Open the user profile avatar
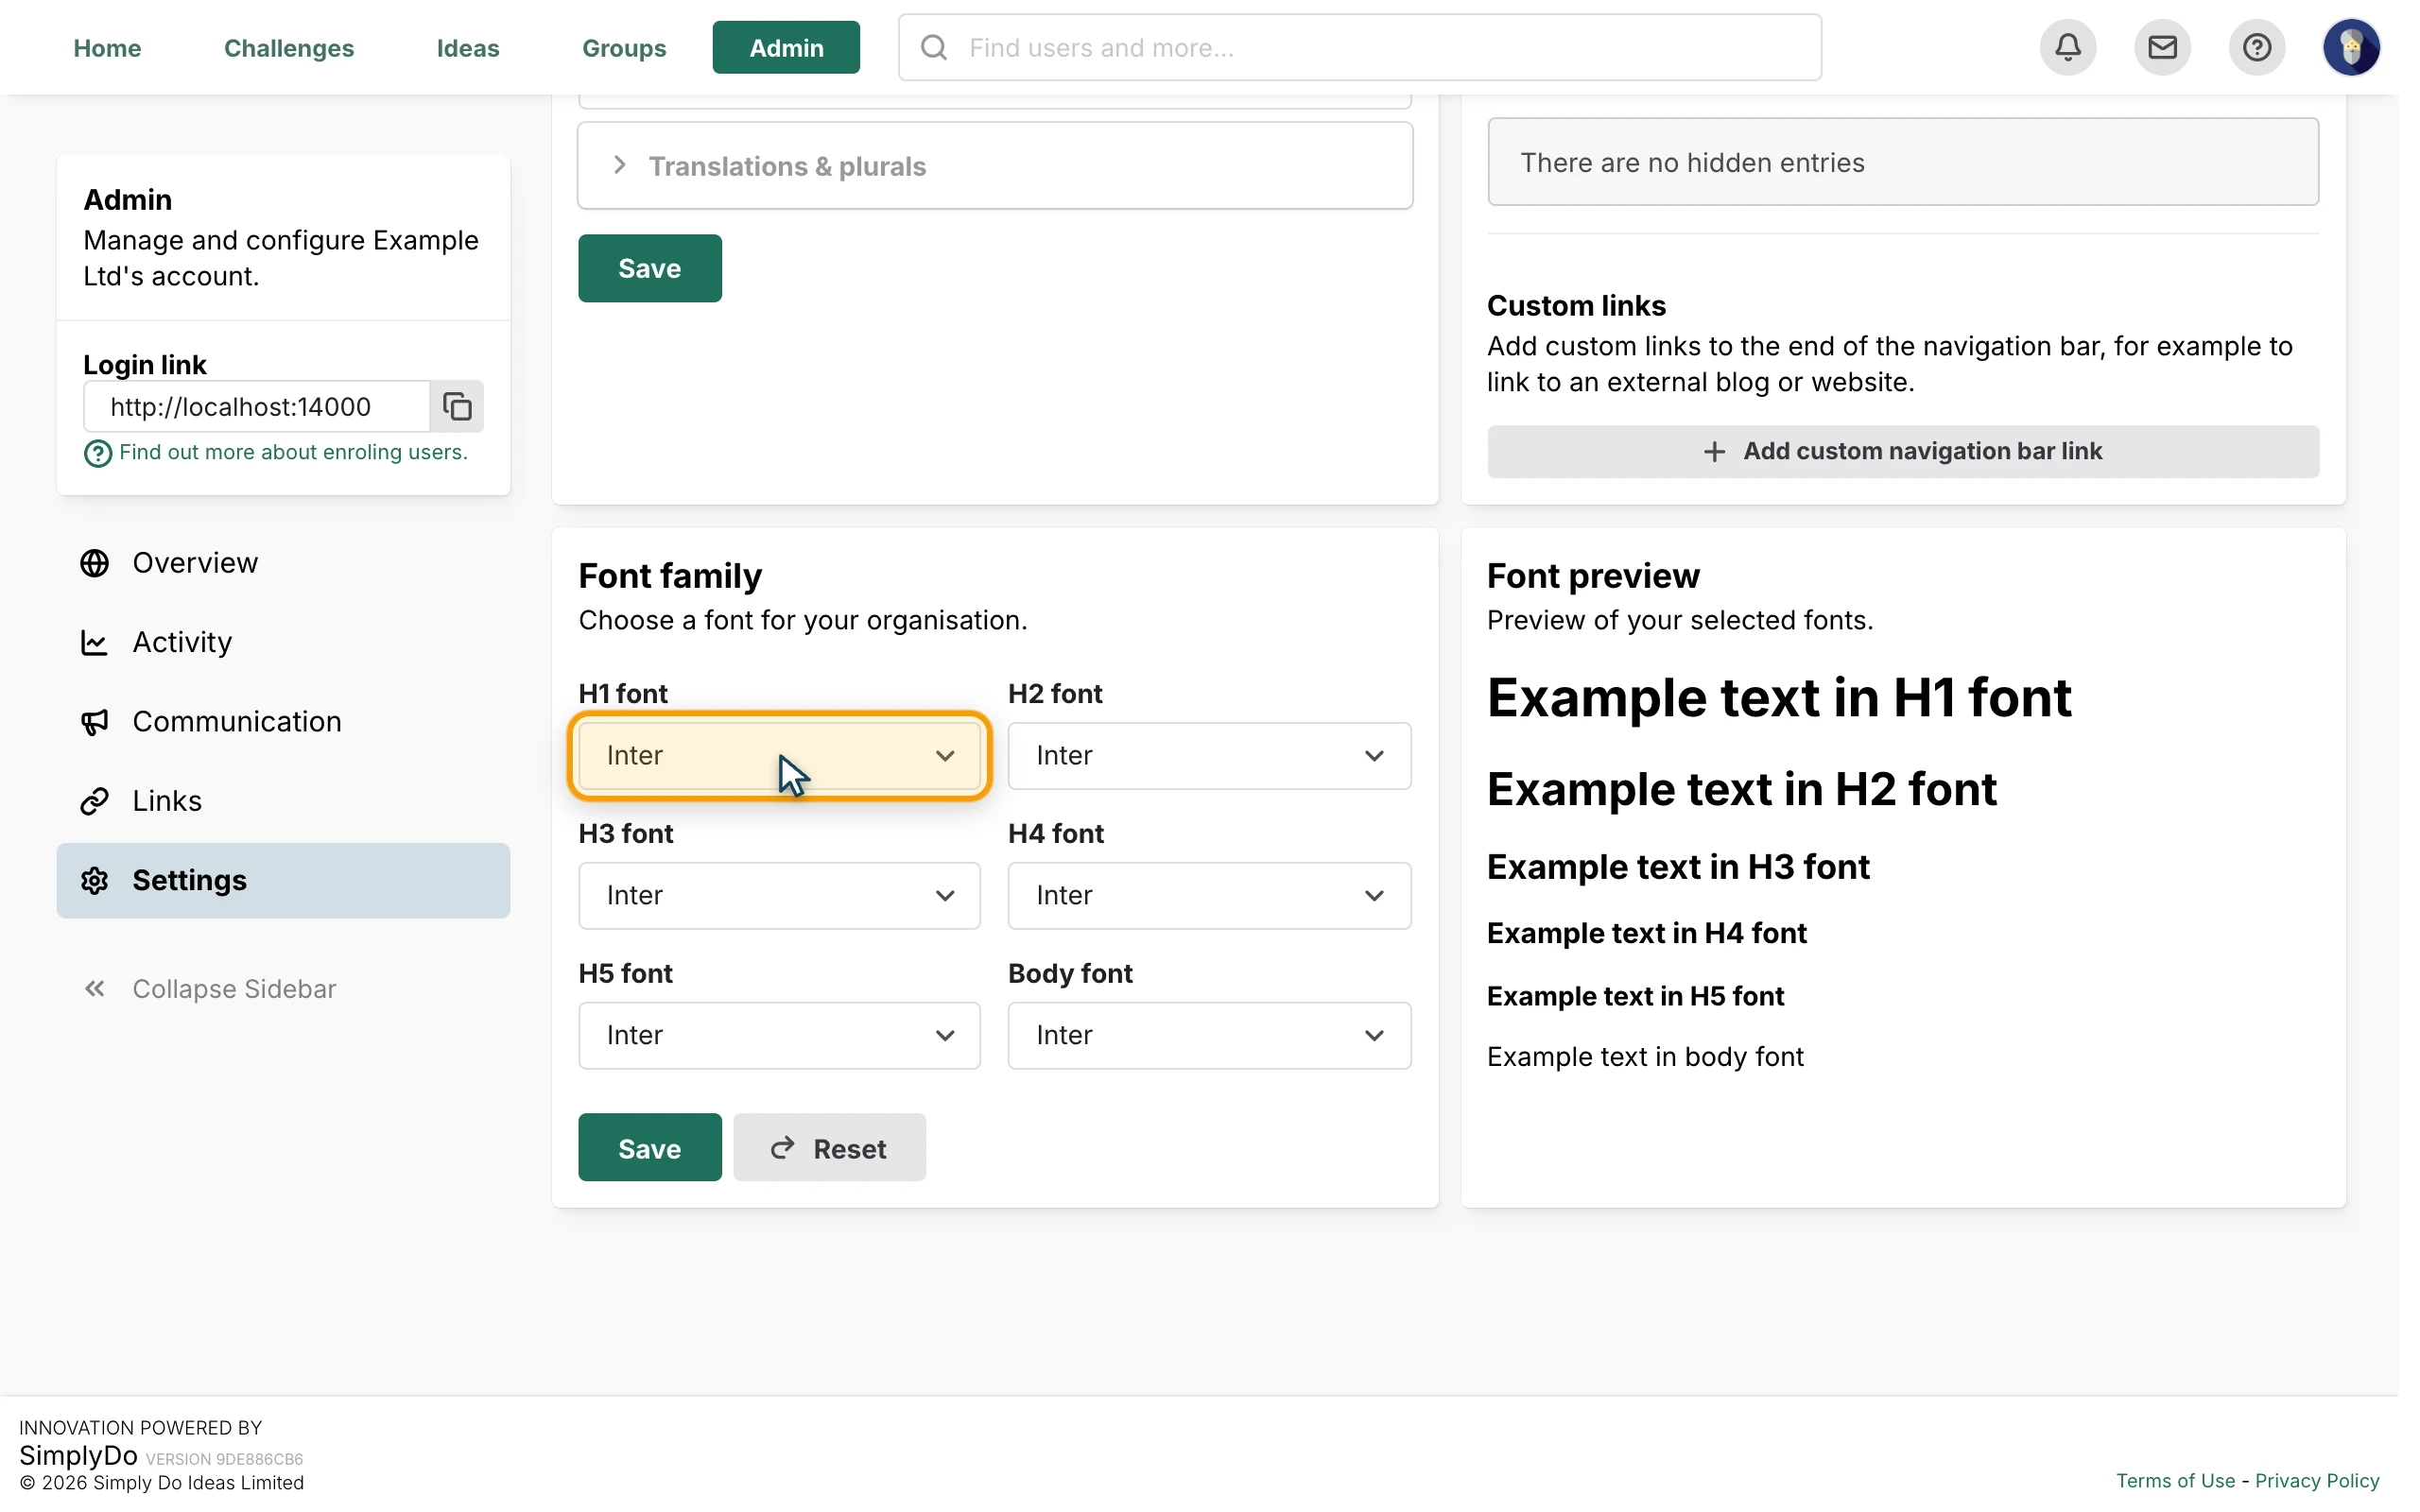2420x1512 pixels. (2350, 47)
